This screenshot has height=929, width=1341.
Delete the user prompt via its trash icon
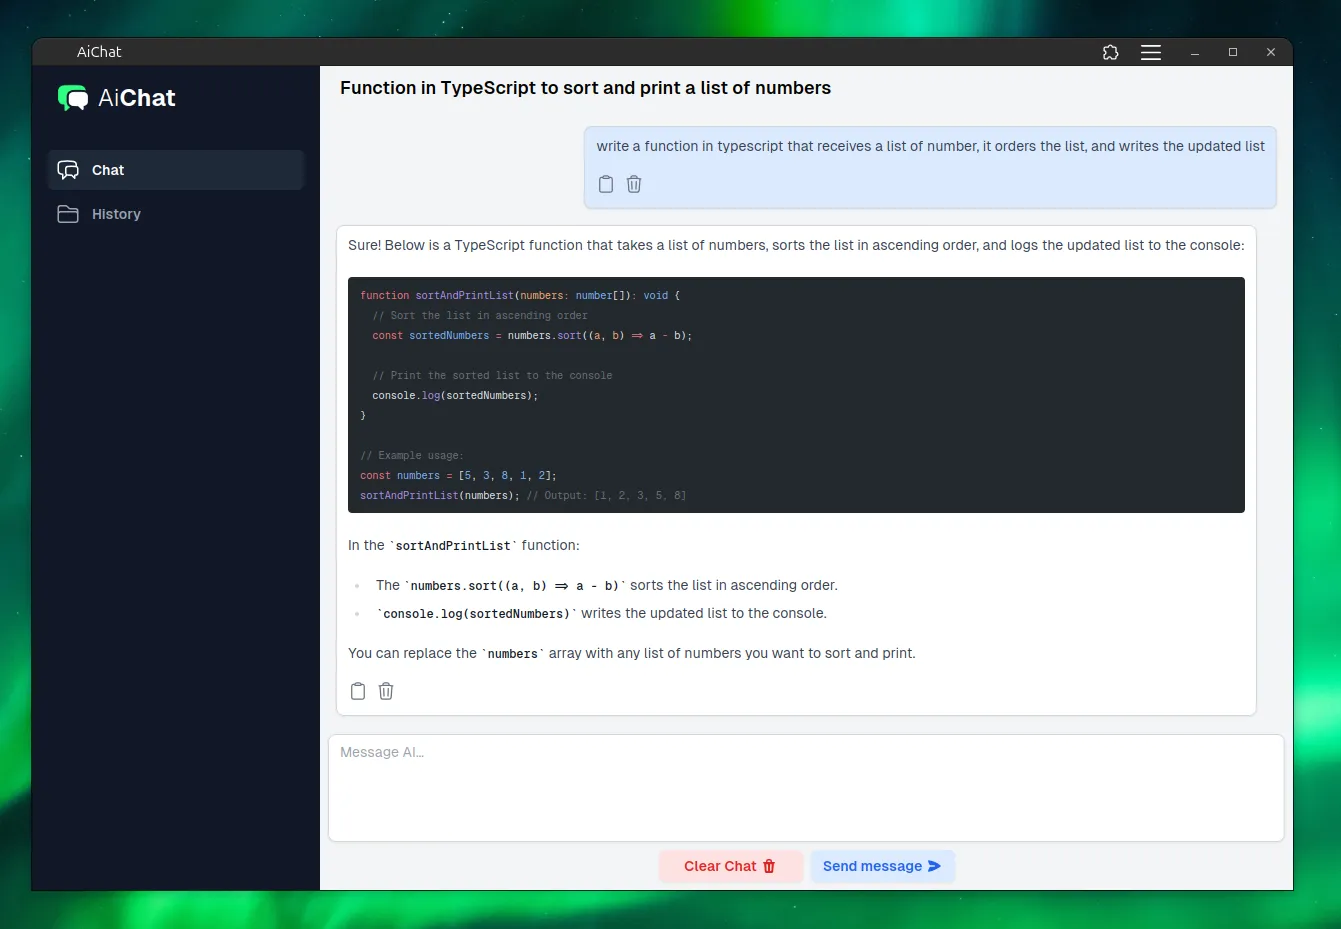pos(634,184)
